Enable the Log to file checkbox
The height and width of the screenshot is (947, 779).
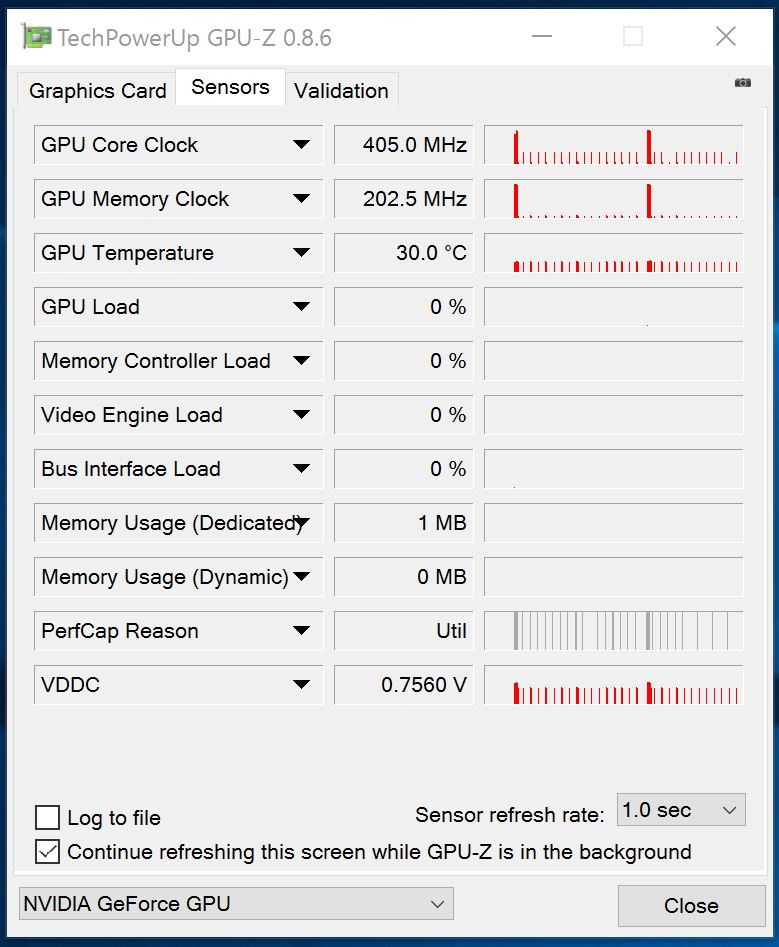click(x=47, y=818)
